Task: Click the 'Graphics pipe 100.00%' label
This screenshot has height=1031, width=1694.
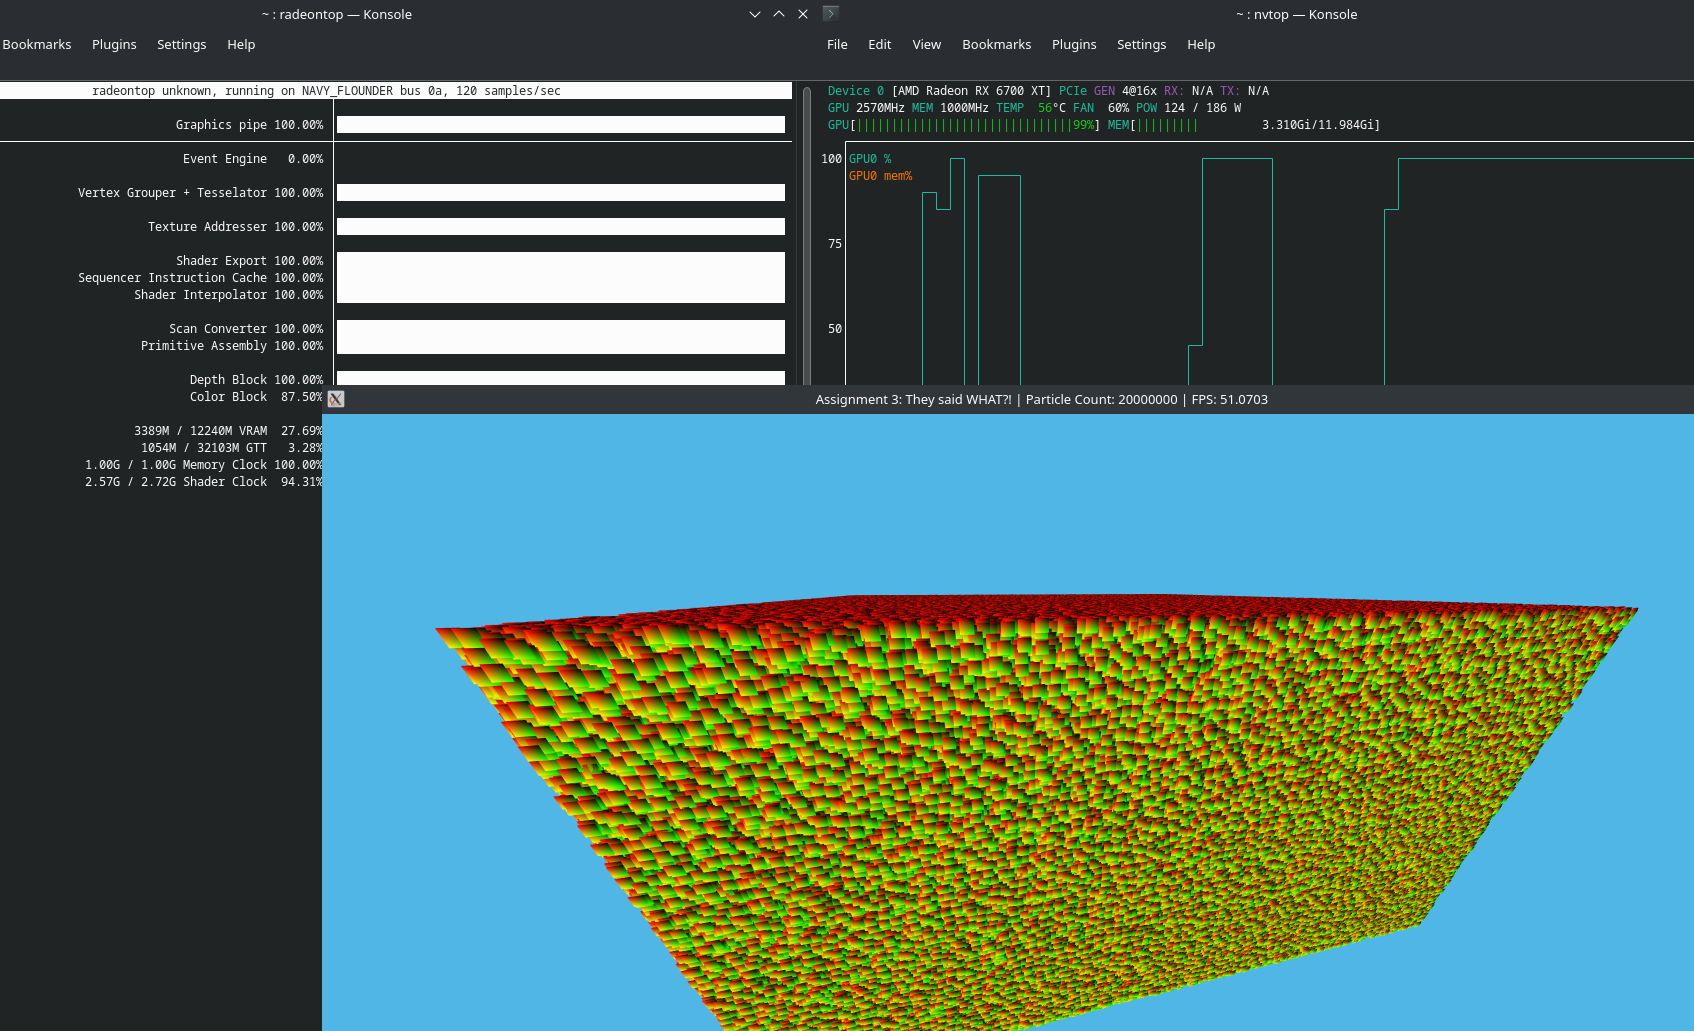Action: point(249,125)
